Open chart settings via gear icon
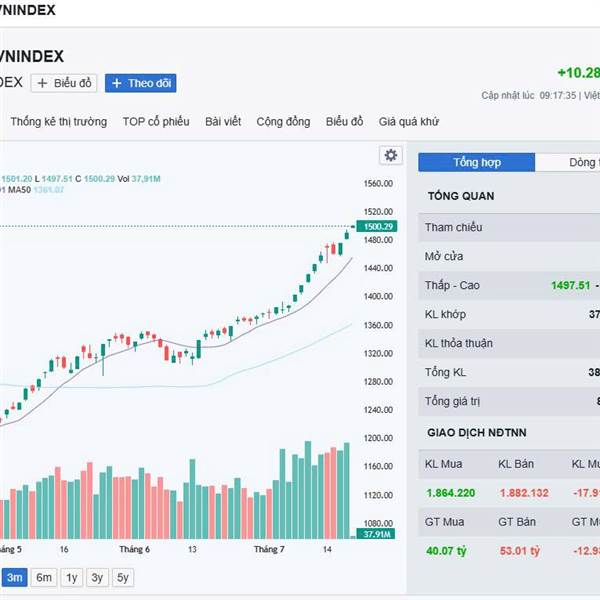Viewport: 600px width, 600px height. pyautogui.click(x=390, y=155)
